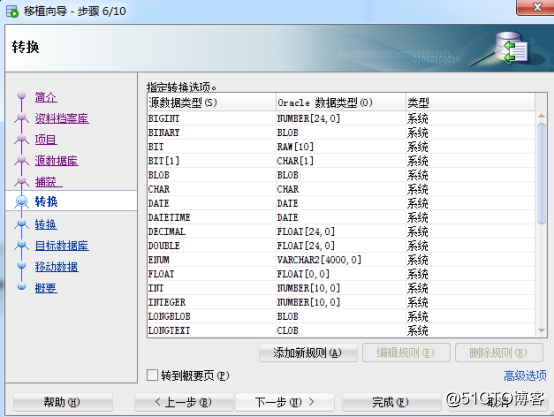Screen dimensions: 554x417
Task: Click the table vertical scrollbar thumb
Action: [541, 173]
